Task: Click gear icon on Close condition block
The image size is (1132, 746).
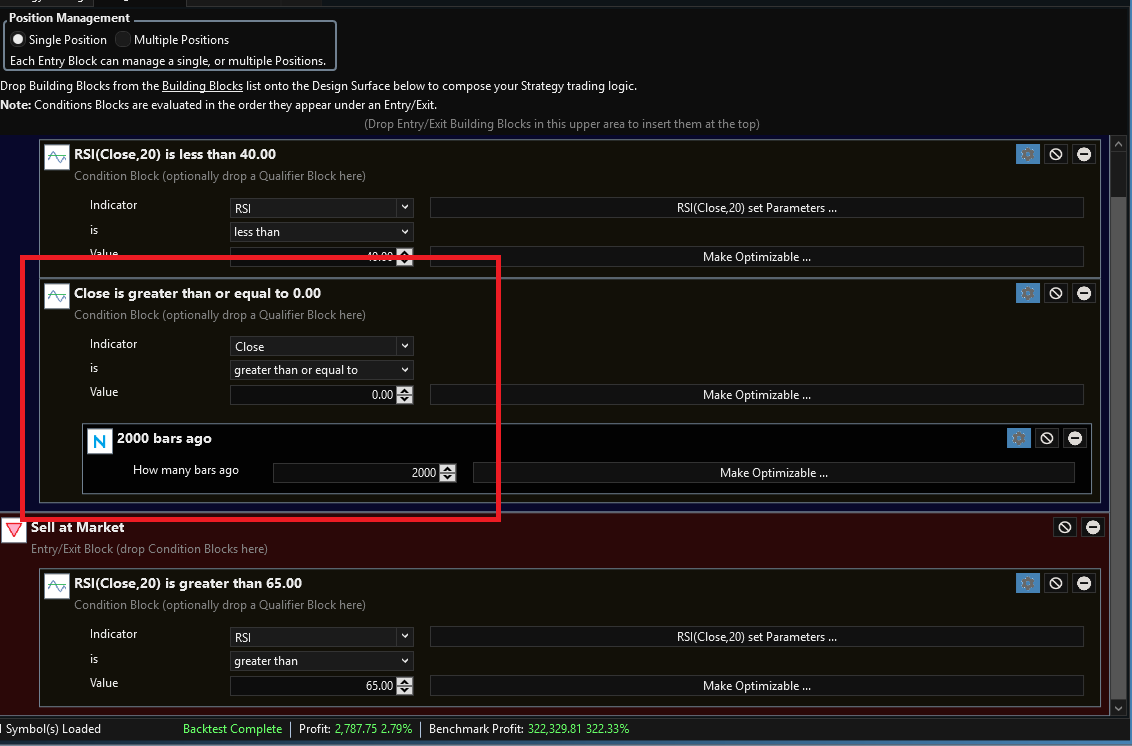Action: pos(1027,293)
